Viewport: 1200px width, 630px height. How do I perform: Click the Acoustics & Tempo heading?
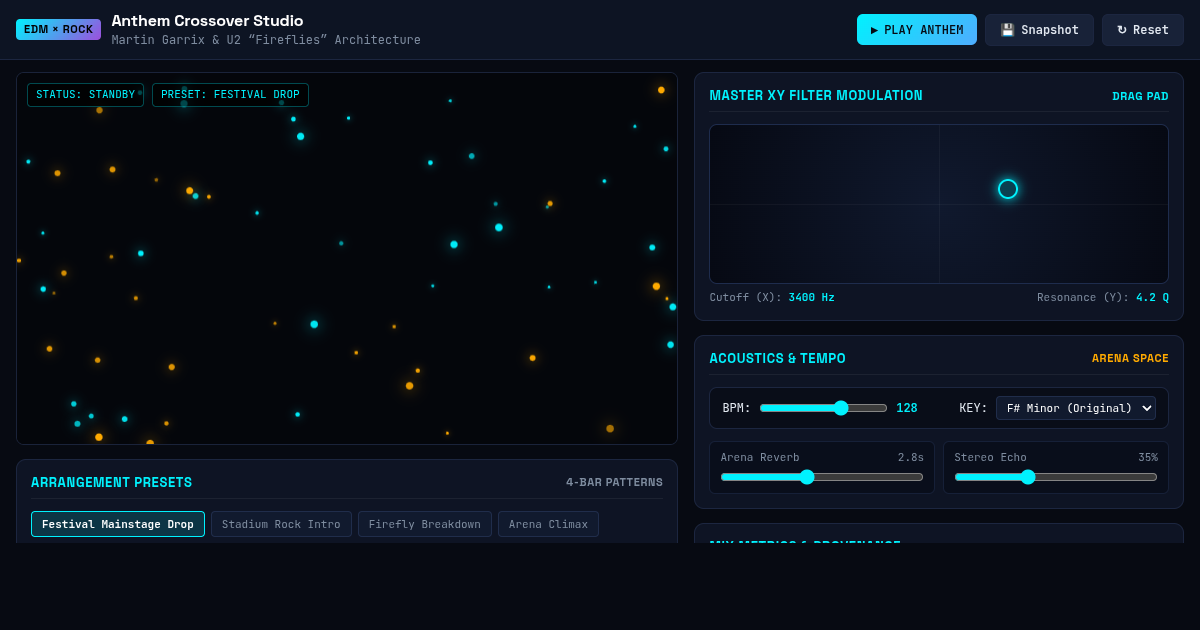click(778, 359)
